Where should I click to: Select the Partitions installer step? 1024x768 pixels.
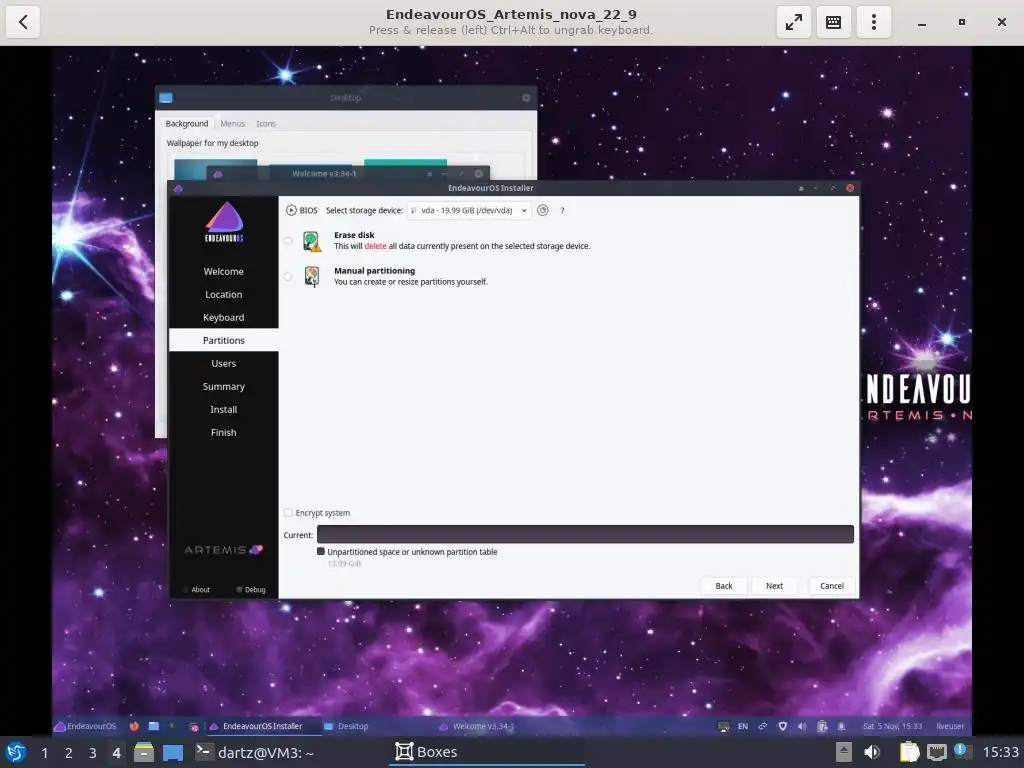coord(223,340)
